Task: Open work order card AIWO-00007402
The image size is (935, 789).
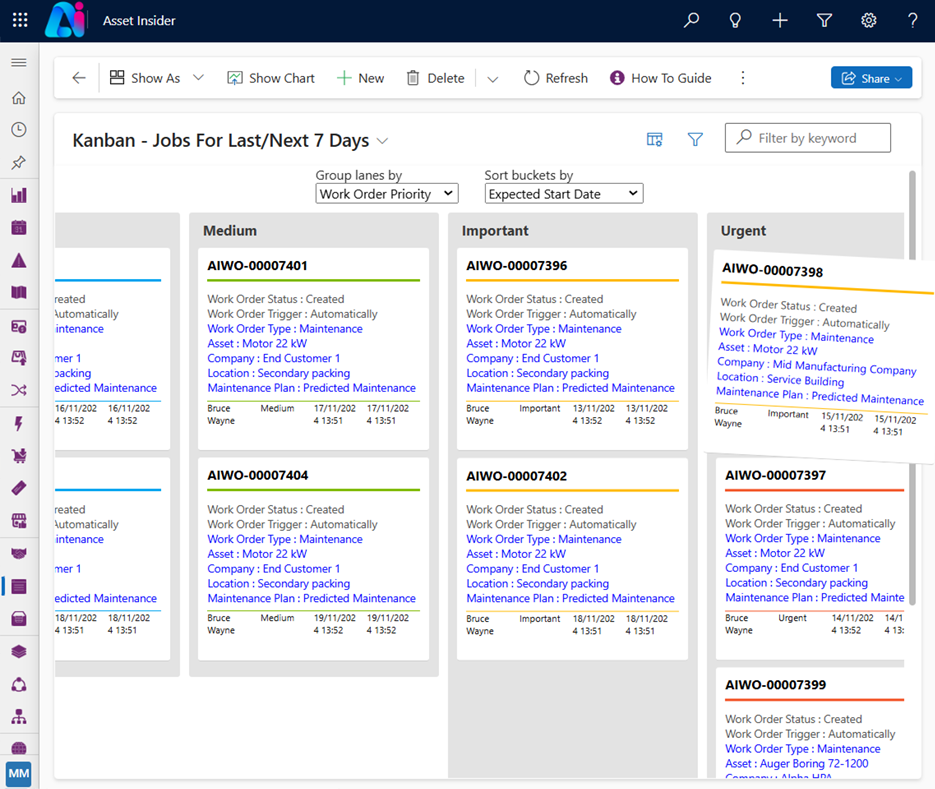Action: click(572, 559)
